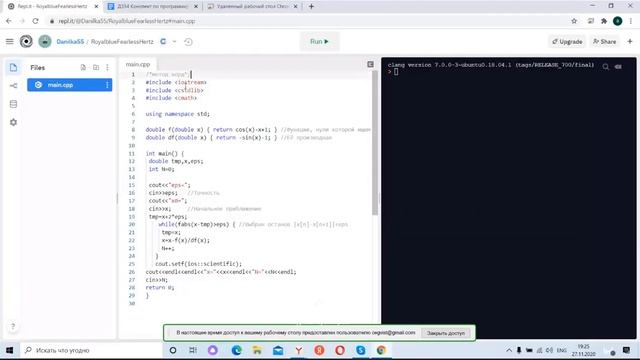Screen dimensions: 640x360
Task: Click the Upgrade button
Action: tap(567, 42)
